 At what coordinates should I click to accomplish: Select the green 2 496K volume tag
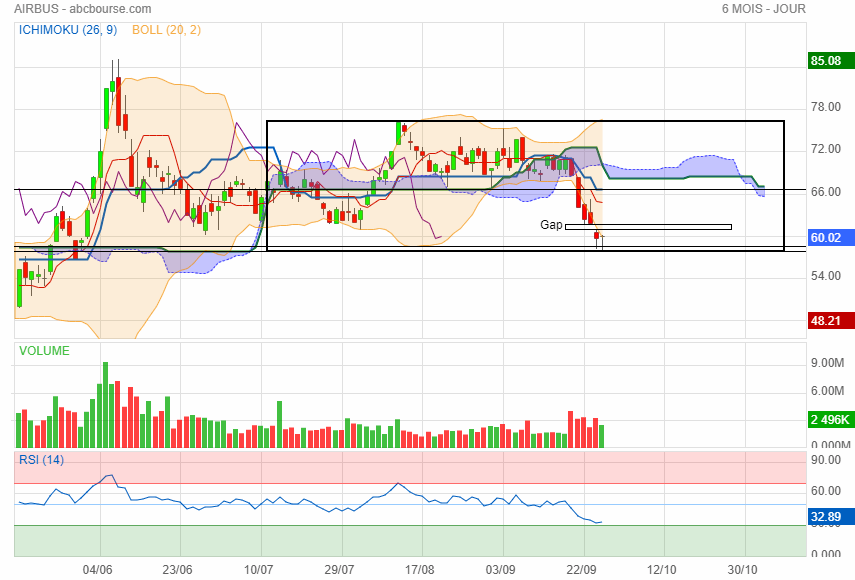(x=831, y=420)
